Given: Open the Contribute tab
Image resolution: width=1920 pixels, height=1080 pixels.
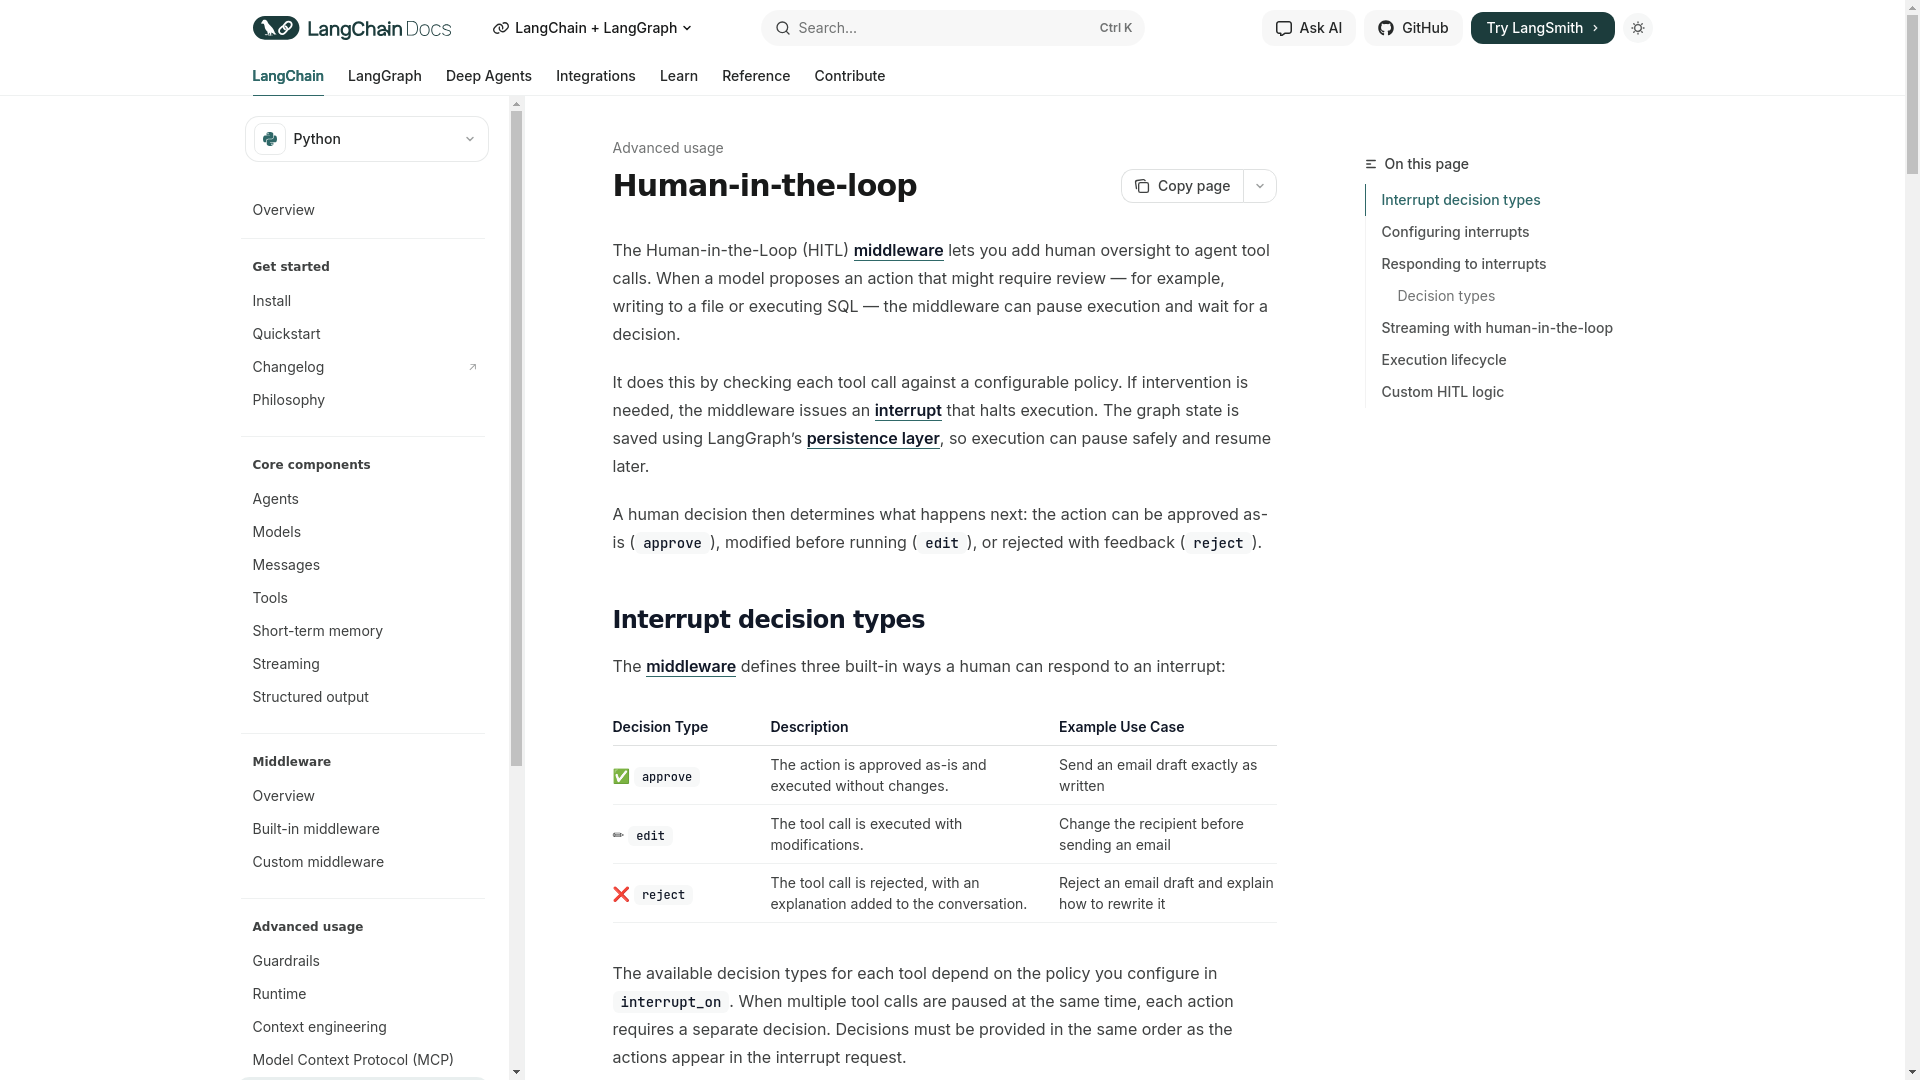Looking at the screenshot, I should [850, 76].
